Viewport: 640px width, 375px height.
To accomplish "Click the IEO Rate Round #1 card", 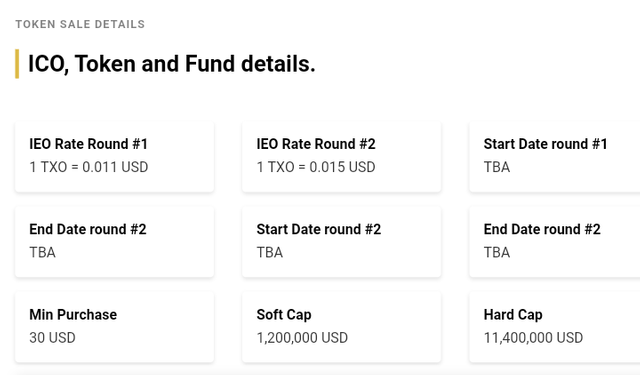I will [x=114, y=156].
